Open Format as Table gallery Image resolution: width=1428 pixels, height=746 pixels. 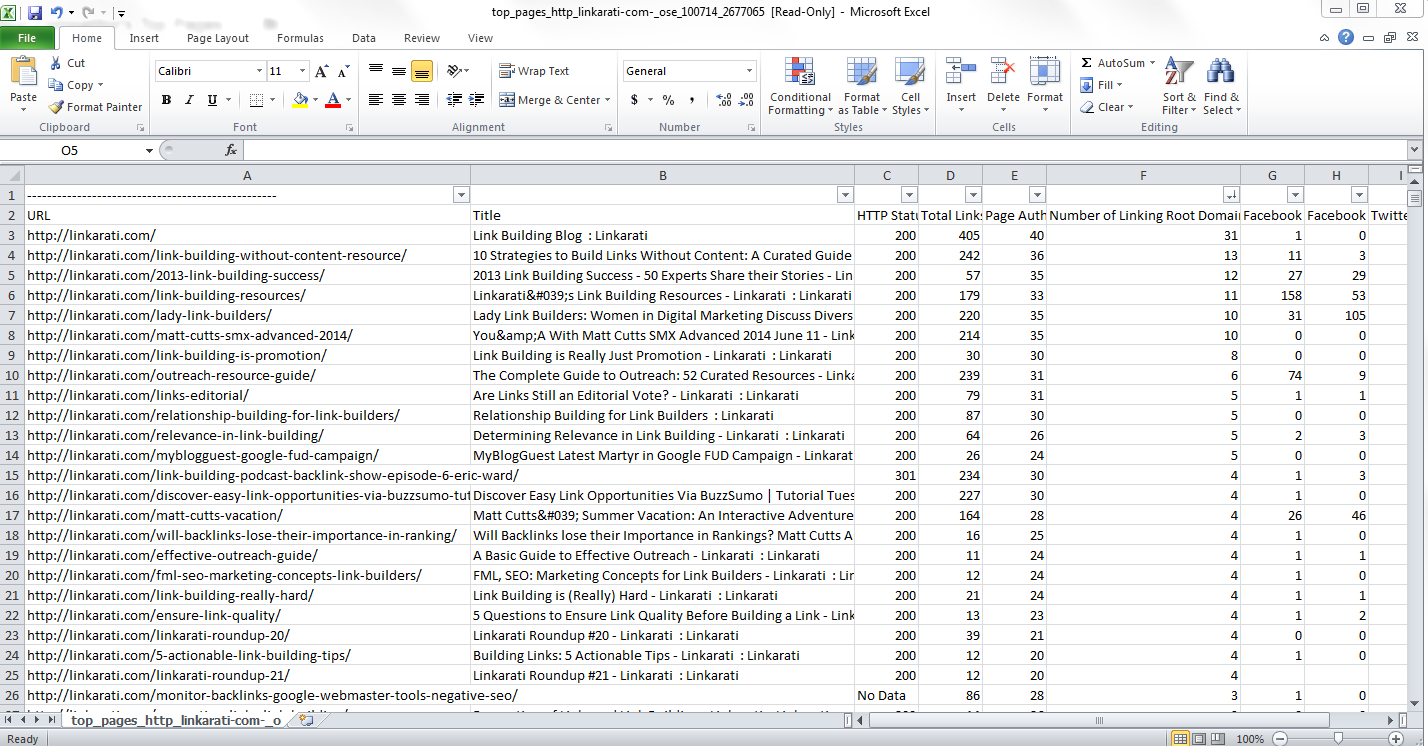tap(860, 86)
